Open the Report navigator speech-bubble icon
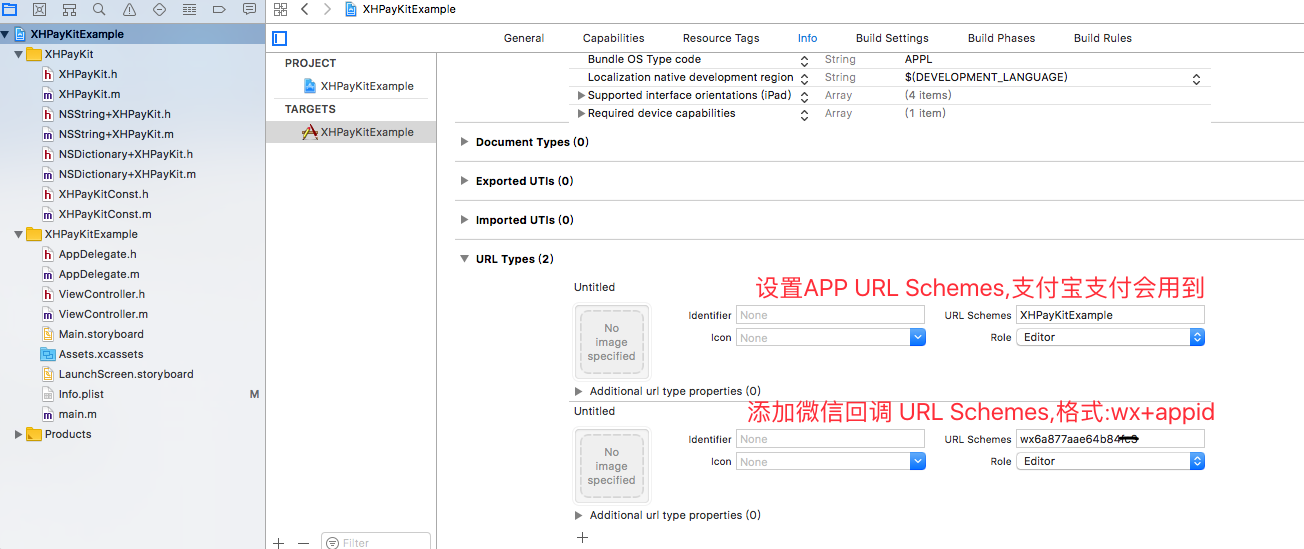Viewport: 1304px width, 549px height. (x=250, y=9)
